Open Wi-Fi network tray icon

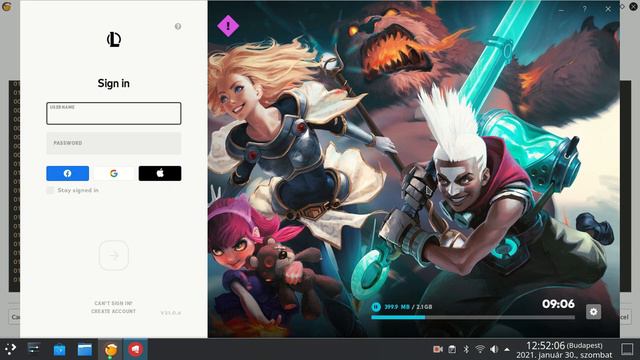pyautogui.click(x=480, y=349)
